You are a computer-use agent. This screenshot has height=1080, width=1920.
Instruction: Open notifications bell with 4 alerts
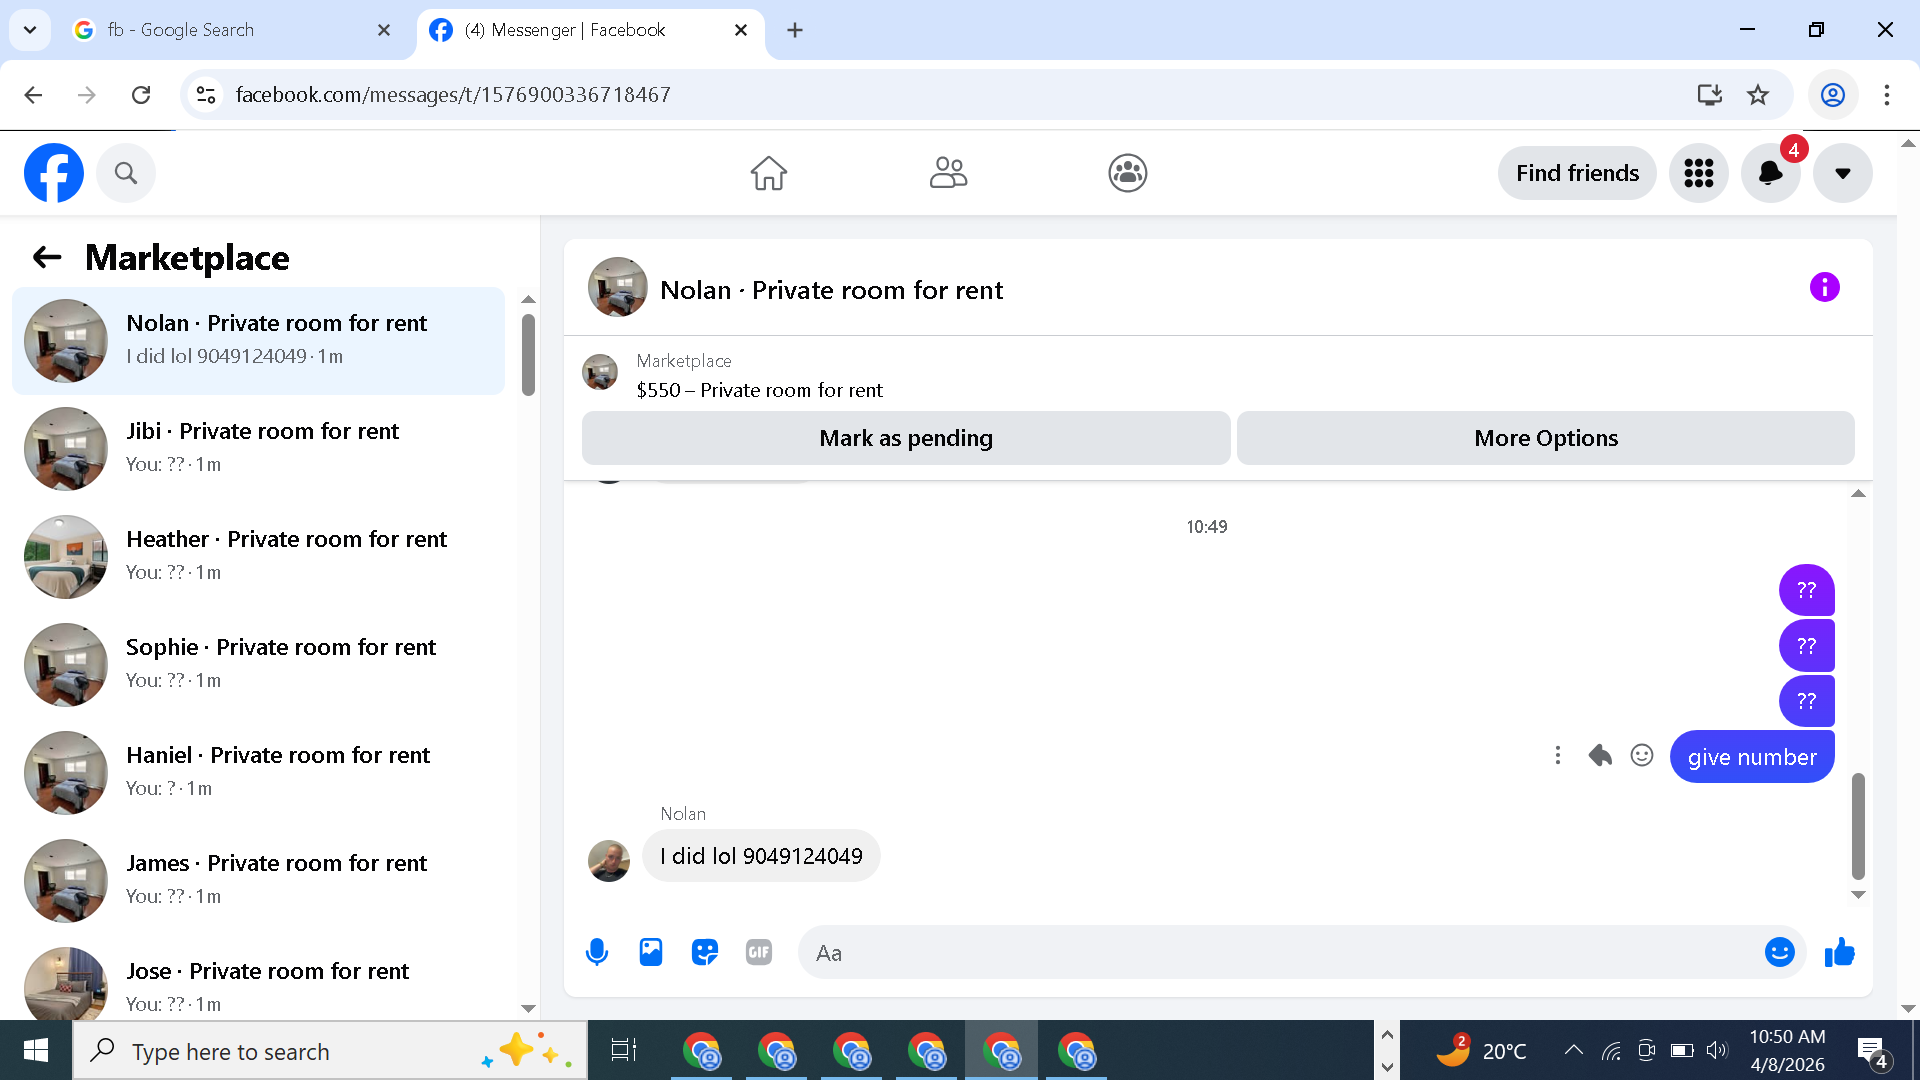point(1770,173)
